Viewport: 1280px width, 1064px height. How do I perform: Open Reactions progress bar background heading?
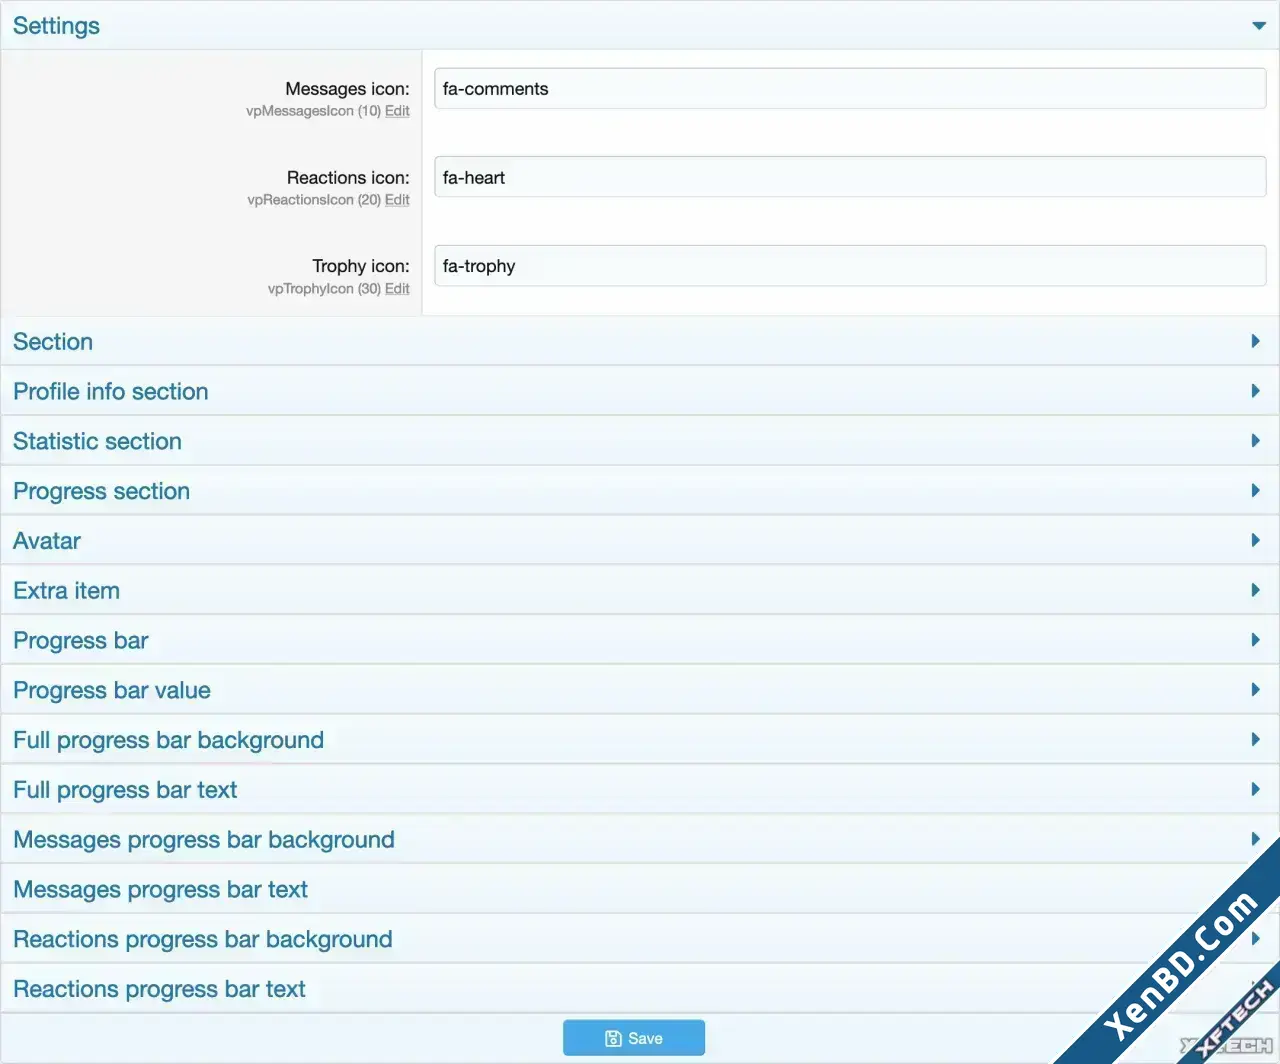(x=203, y=939)
